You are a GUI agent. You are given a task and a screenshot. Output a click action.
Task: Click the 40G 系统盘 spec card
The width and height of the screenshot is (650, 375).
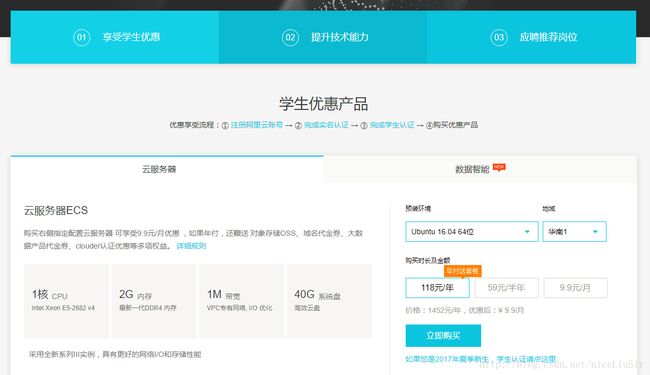click(x=329, y=301)
